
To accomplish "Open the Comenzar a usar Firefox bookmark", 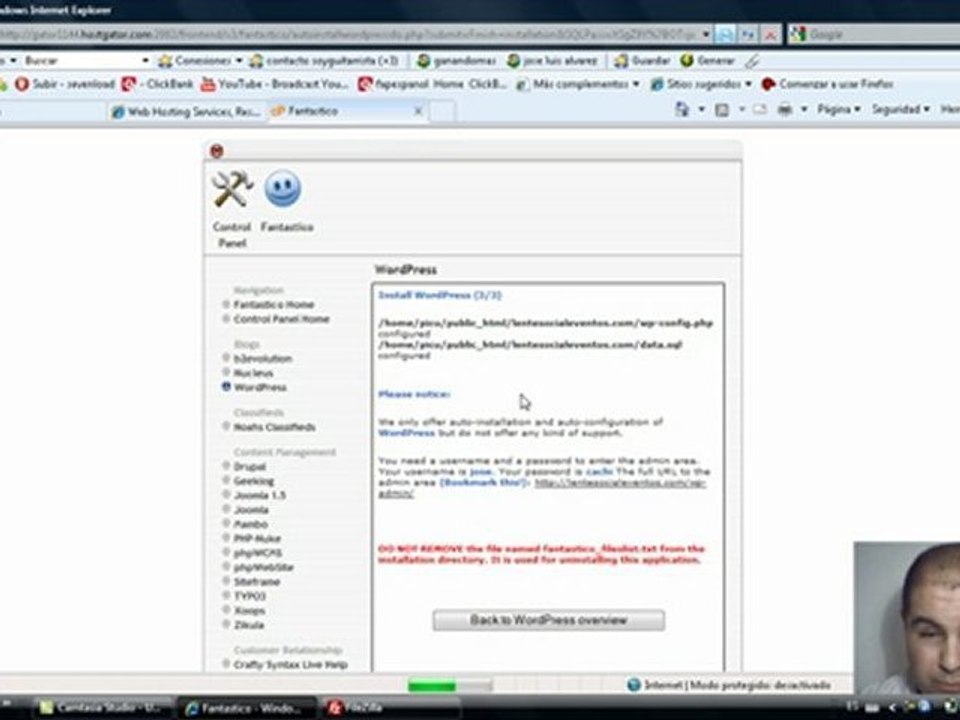I will click(827, 84).
